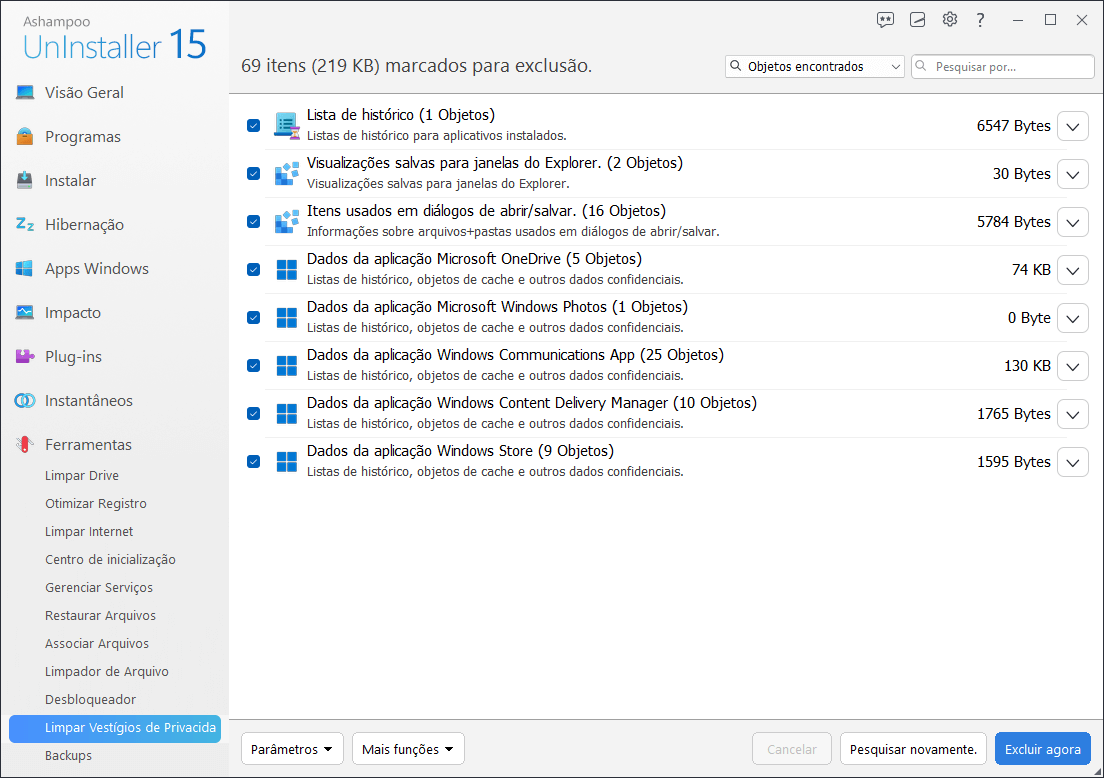This screenshot has height=778, width=1104.
Task: Click icon of Itens usados em diálogos row
Action: tap(287, 221)
